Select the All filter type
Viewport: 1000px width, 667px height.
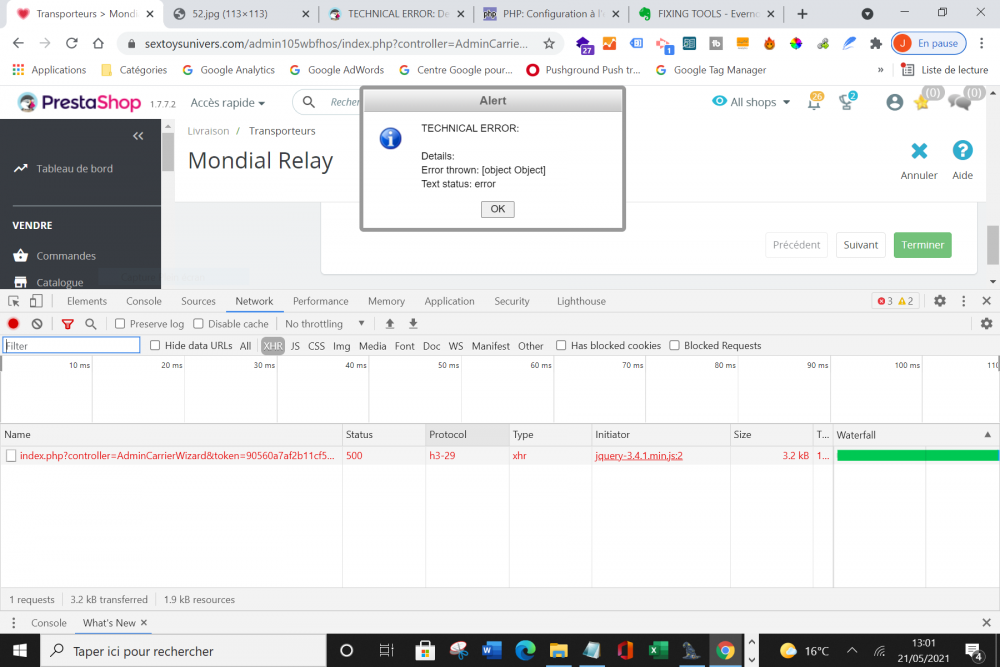point(245,346)
